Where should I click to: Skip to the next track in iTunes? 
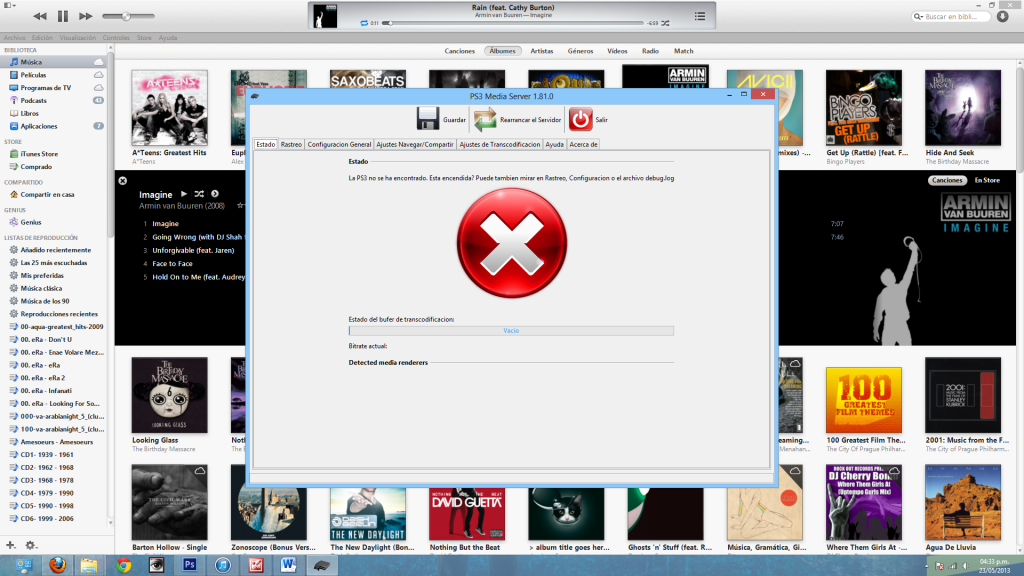click(86, 16)
